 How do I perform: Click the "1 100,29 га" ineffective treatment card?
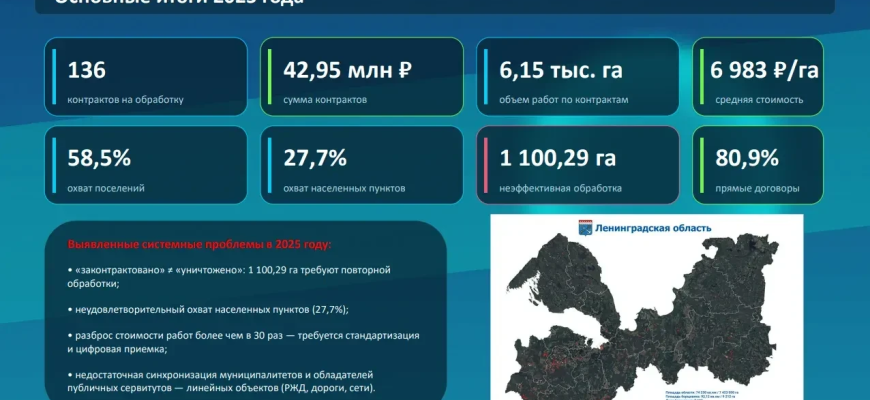pos(577,164)
